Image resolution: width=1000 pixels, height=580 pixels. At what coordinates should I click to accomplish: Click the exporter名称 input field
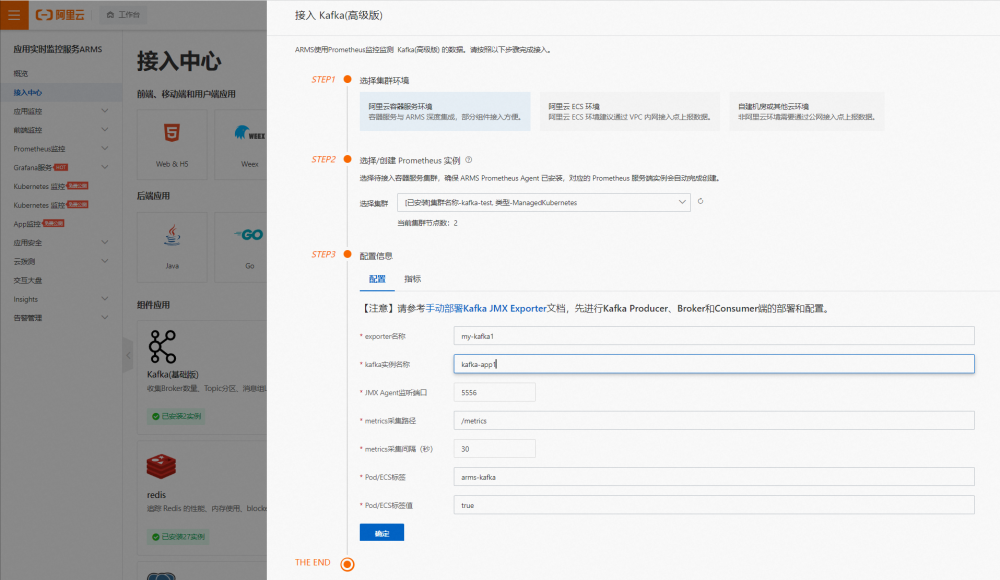[714, 336]
